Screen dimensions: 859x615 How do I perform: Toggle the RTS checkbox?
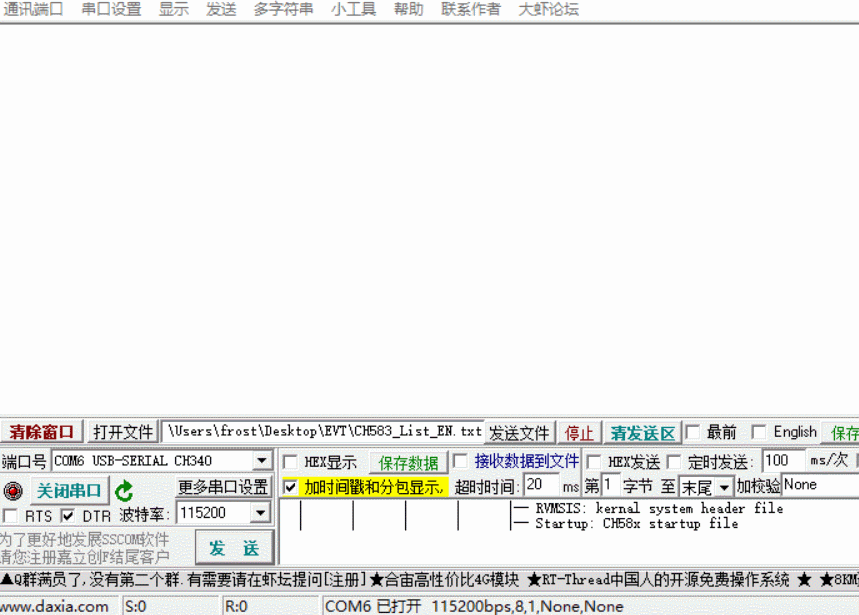[10, 515]
